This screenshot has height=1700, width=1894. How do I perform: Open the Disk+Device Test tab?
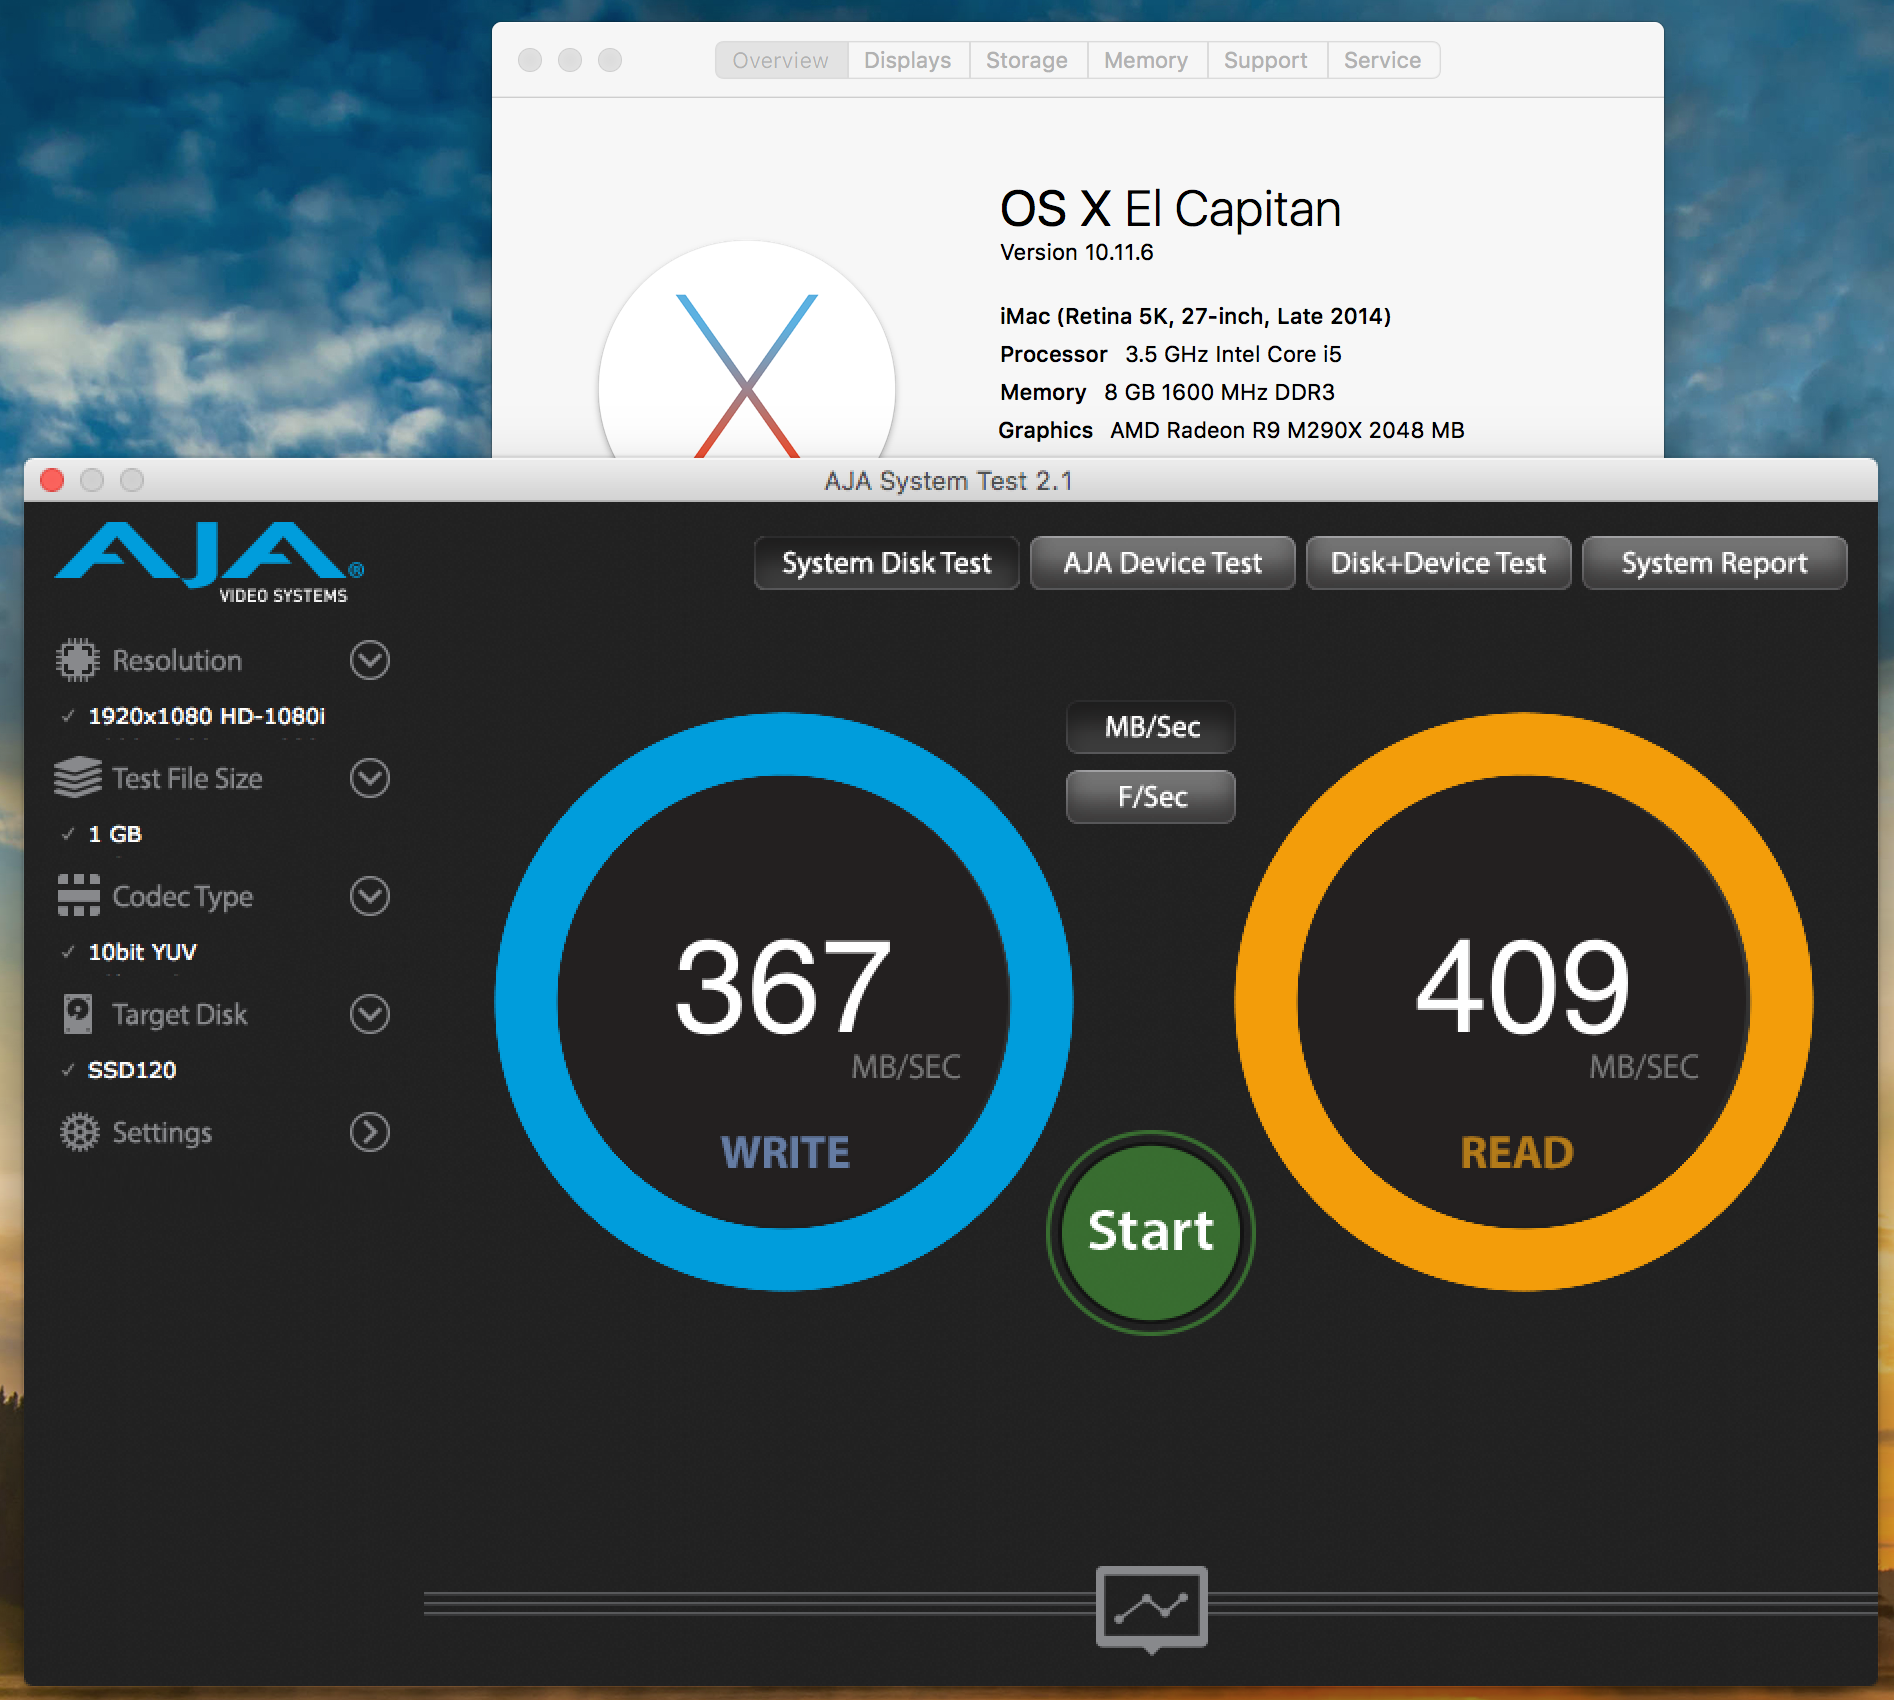[1438, 563]
